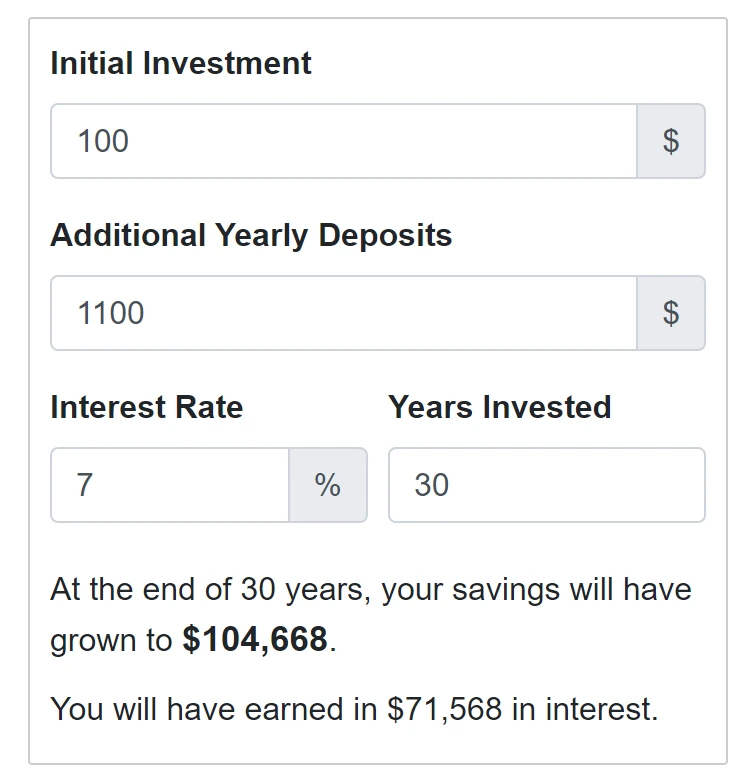Click the $71,568 interest amount
Viewport: 745px width, 784px height.
point(444,709)
